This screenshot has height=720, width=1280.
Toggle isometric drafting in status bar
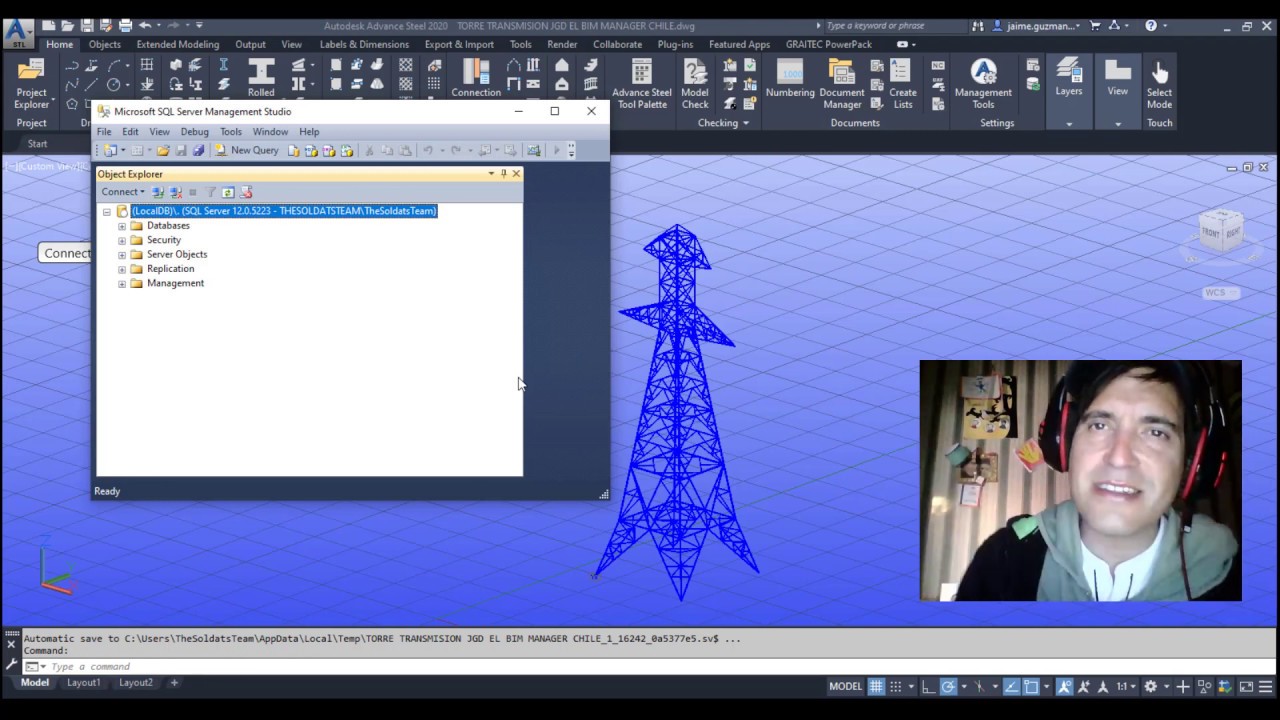[980, 686]
